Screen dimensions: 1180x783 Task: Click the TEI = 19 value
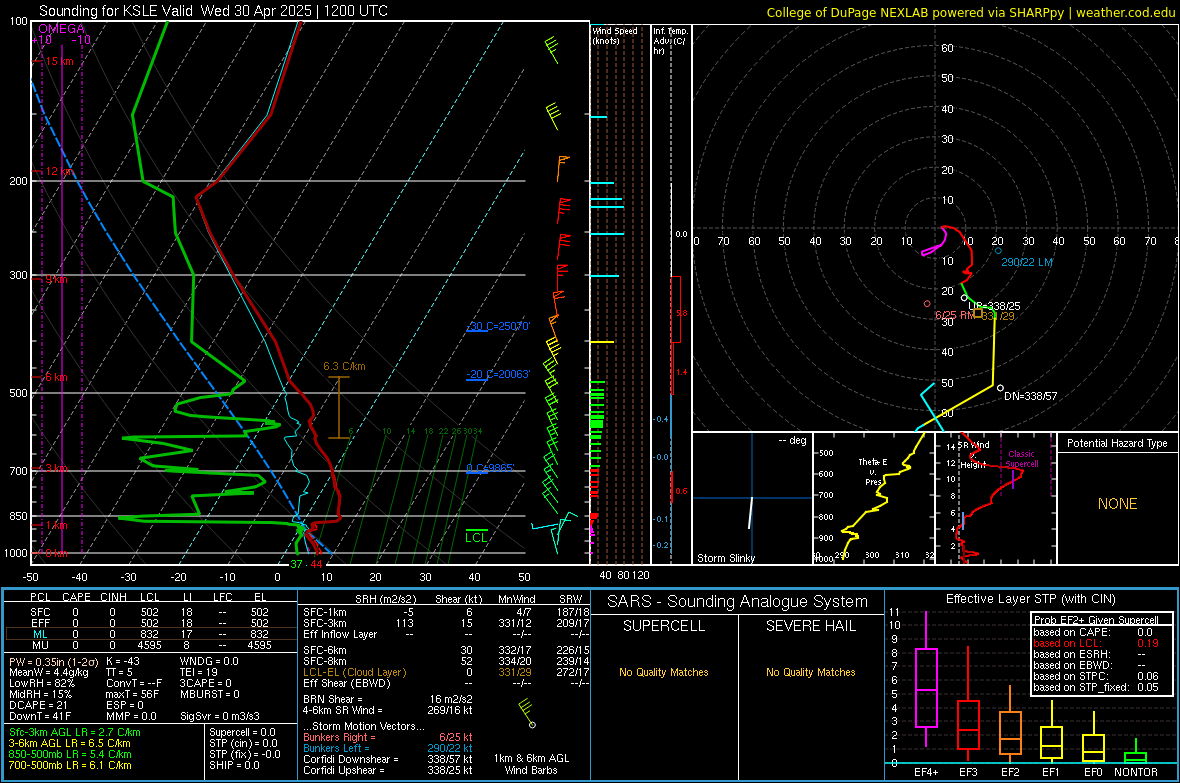(x=199, y=672)
